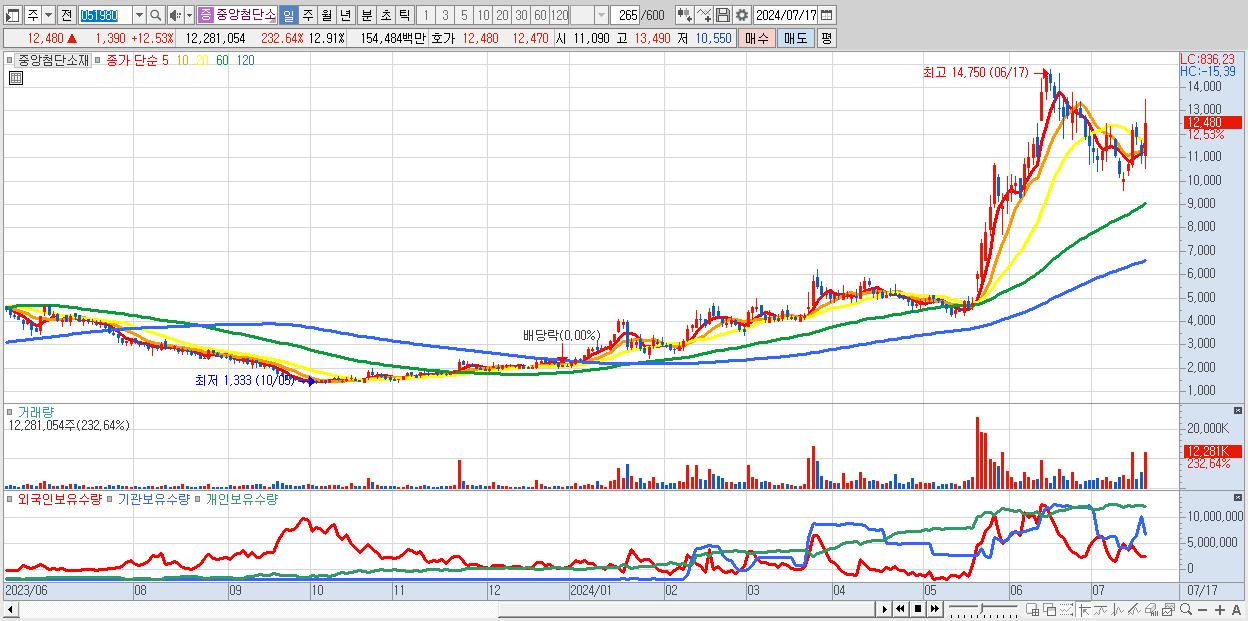Click the chart type line icon with arrow
The width and height of the screenshot is (1248, 621).
704,15
